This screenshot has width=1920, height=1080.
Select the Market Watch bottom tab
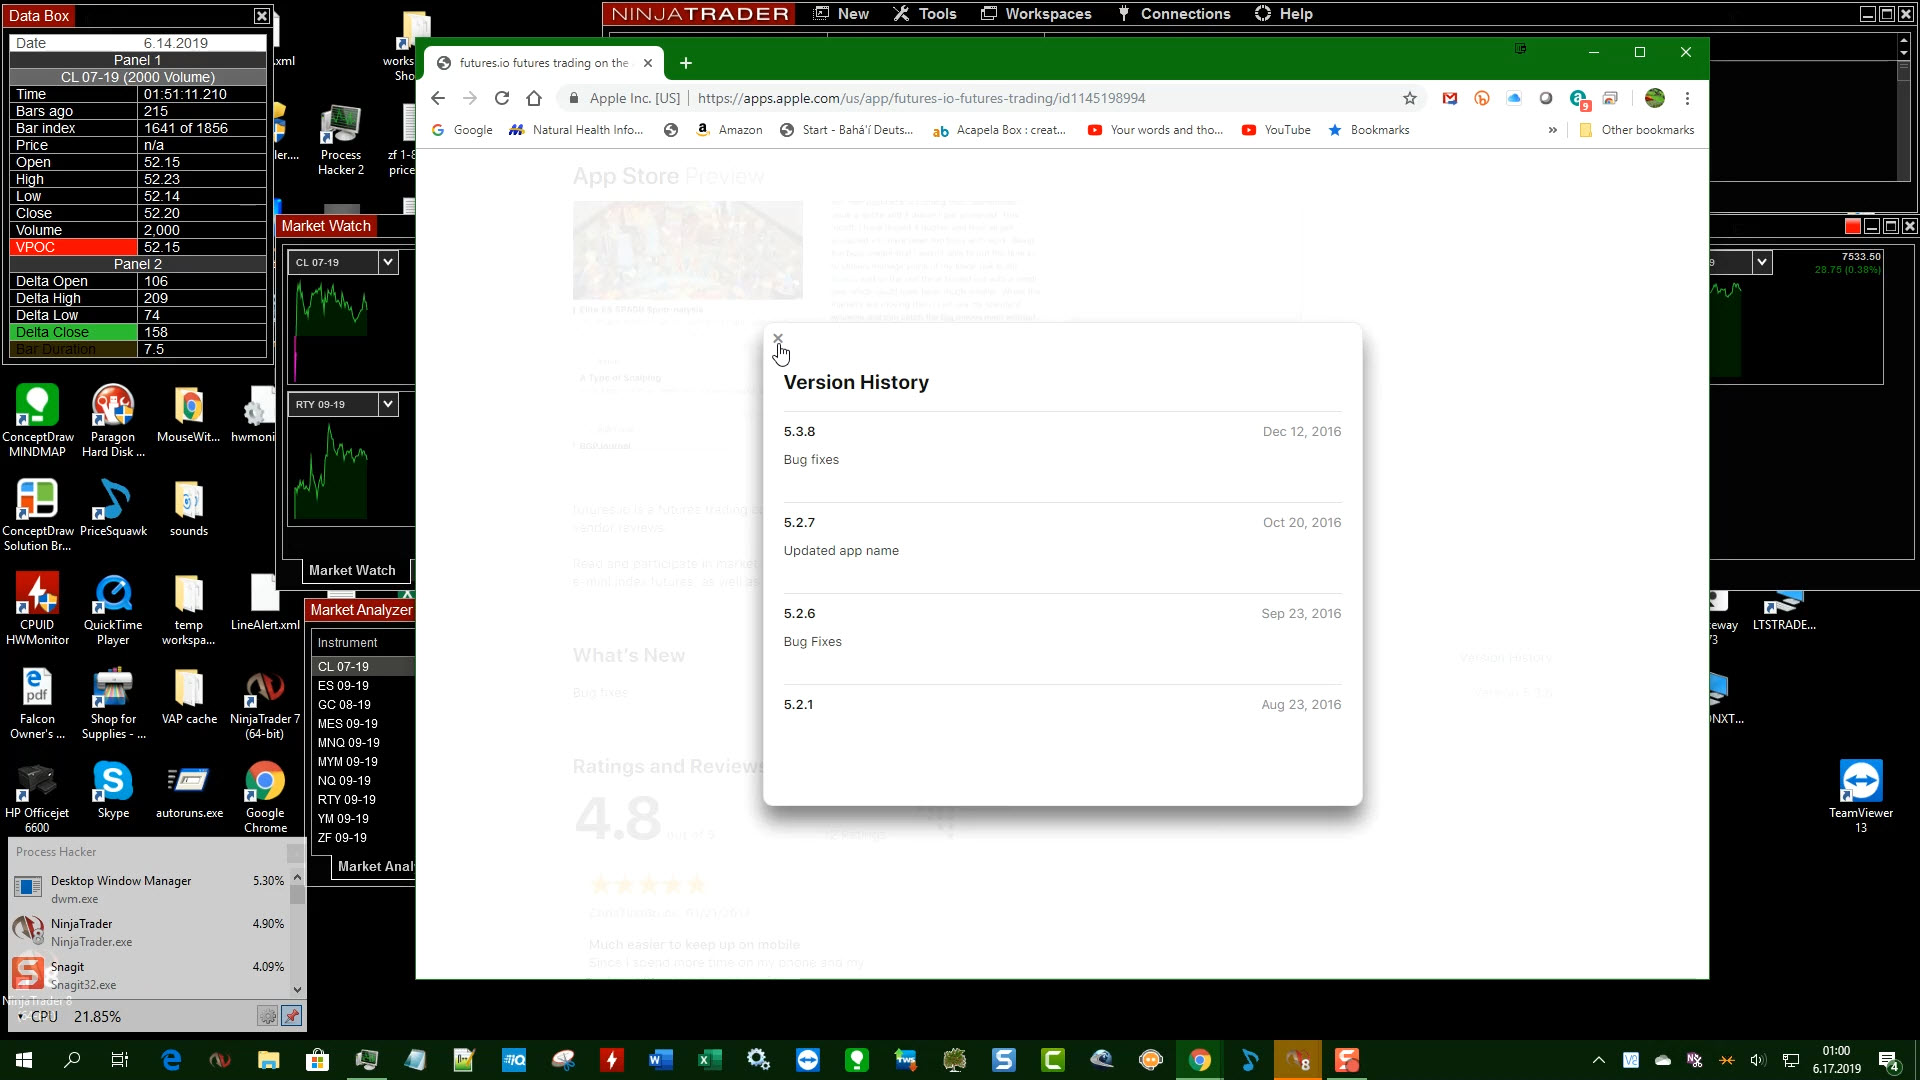pos(352,571)
